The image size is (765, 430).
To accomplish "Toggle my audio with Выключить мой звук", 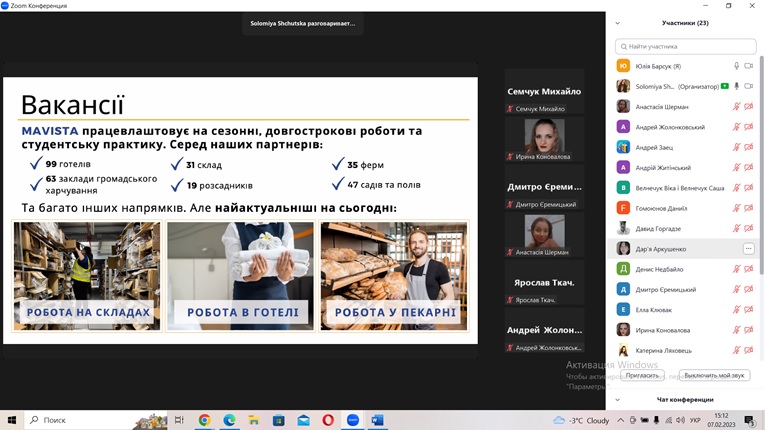I will [714, 375].
